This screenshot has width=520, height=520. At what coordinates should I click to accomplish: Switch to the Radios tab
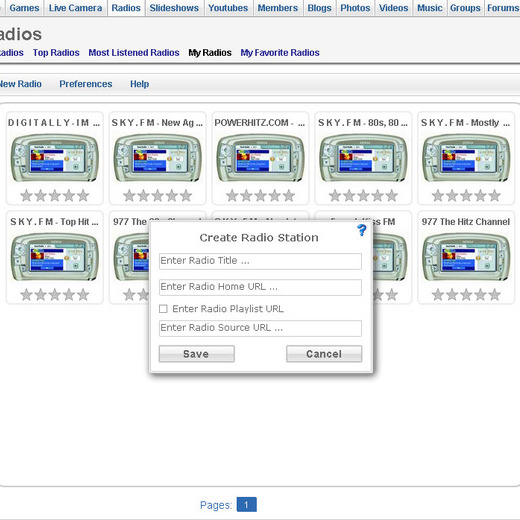point(126,8)
